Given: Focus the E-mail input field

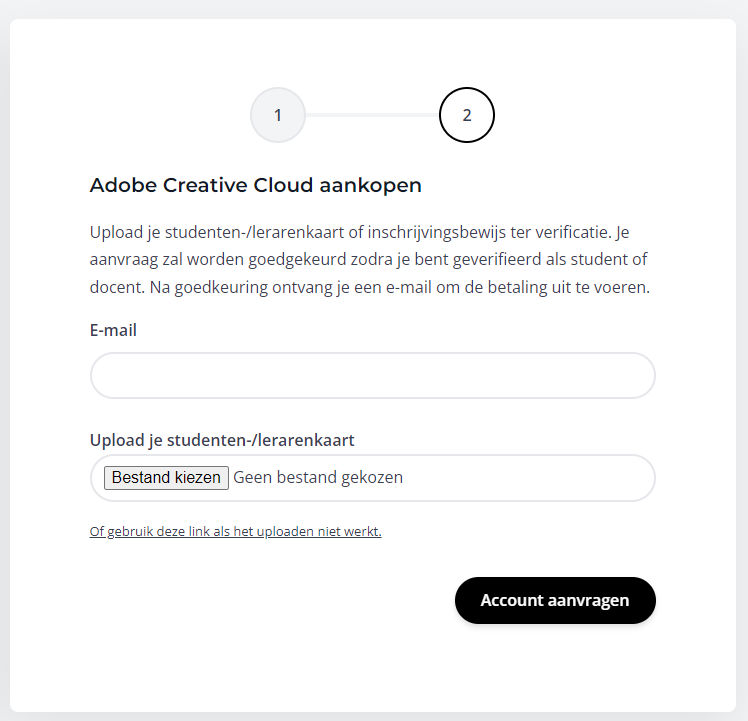Looking at the screenshot, I should (x=373, y=376).
